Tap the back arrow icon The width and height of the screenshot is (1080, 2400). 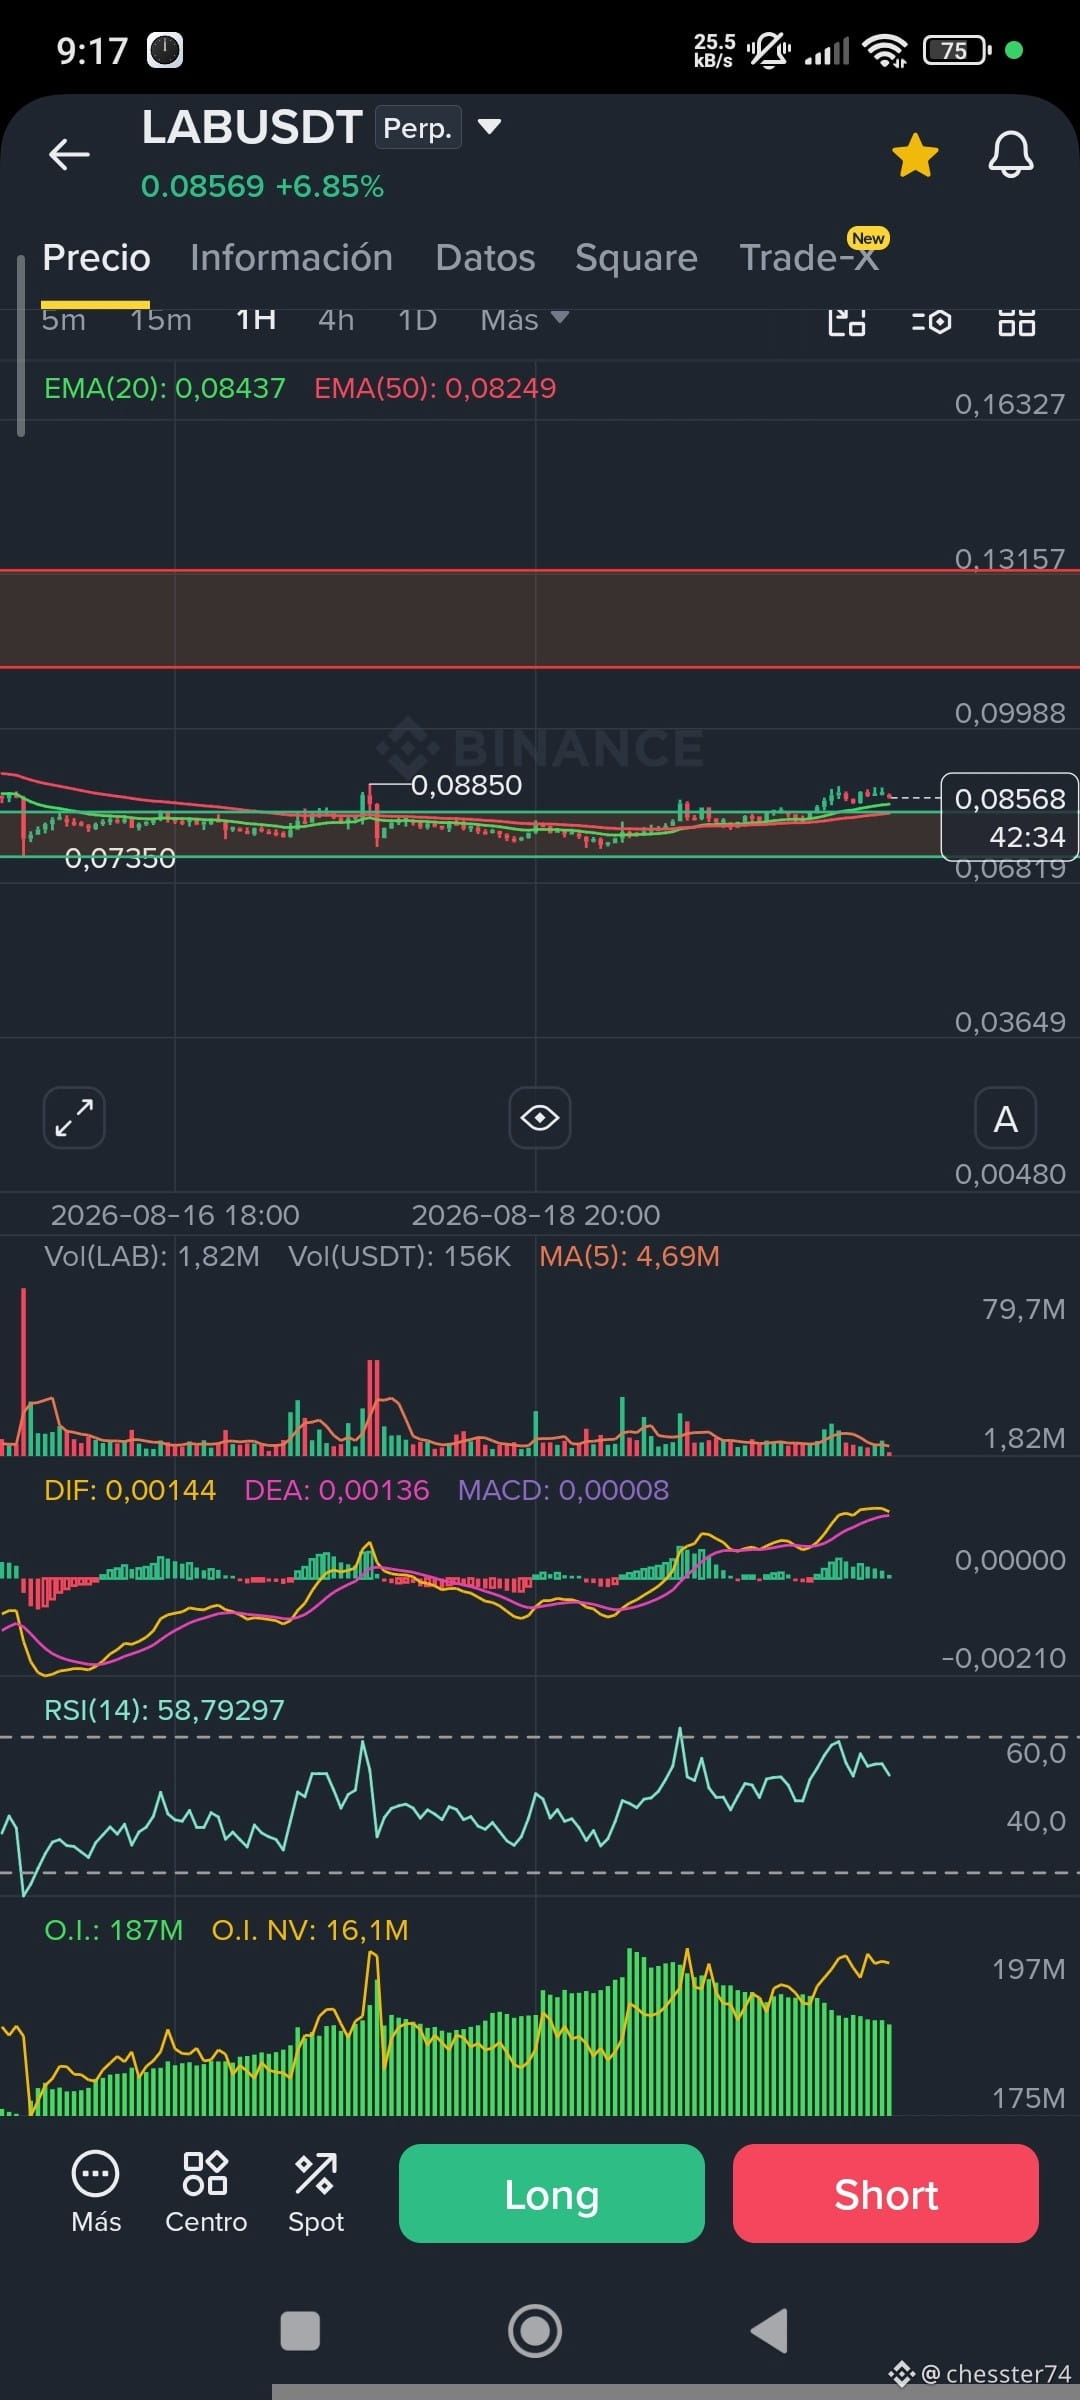click(69, 155)
